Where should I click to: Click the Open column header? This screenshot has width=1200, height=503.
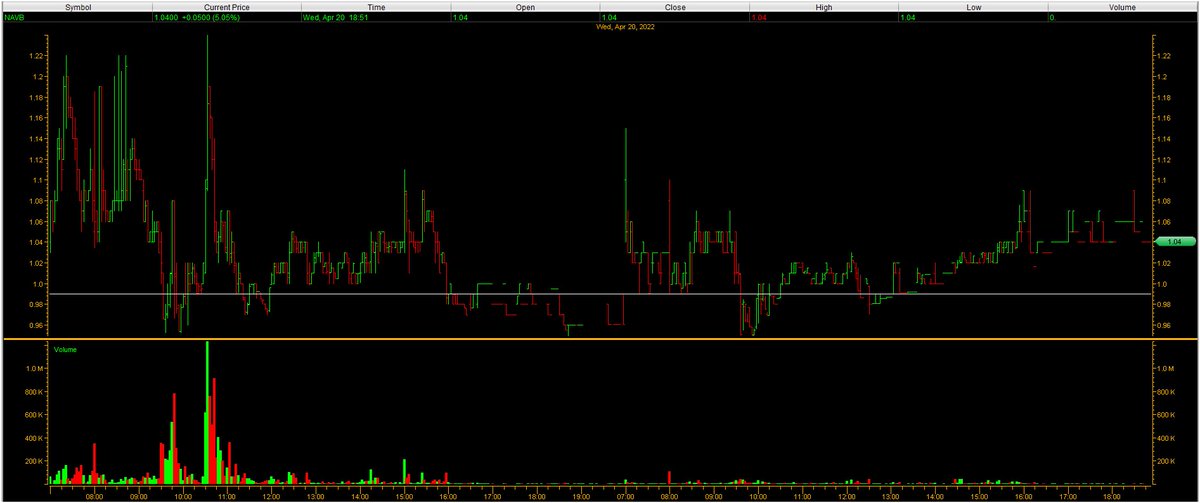point(524,6)
